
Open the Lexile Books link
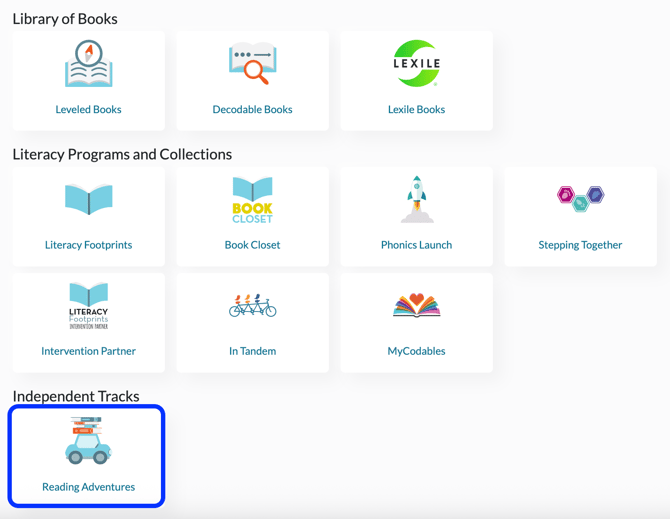tap(417, 109)
